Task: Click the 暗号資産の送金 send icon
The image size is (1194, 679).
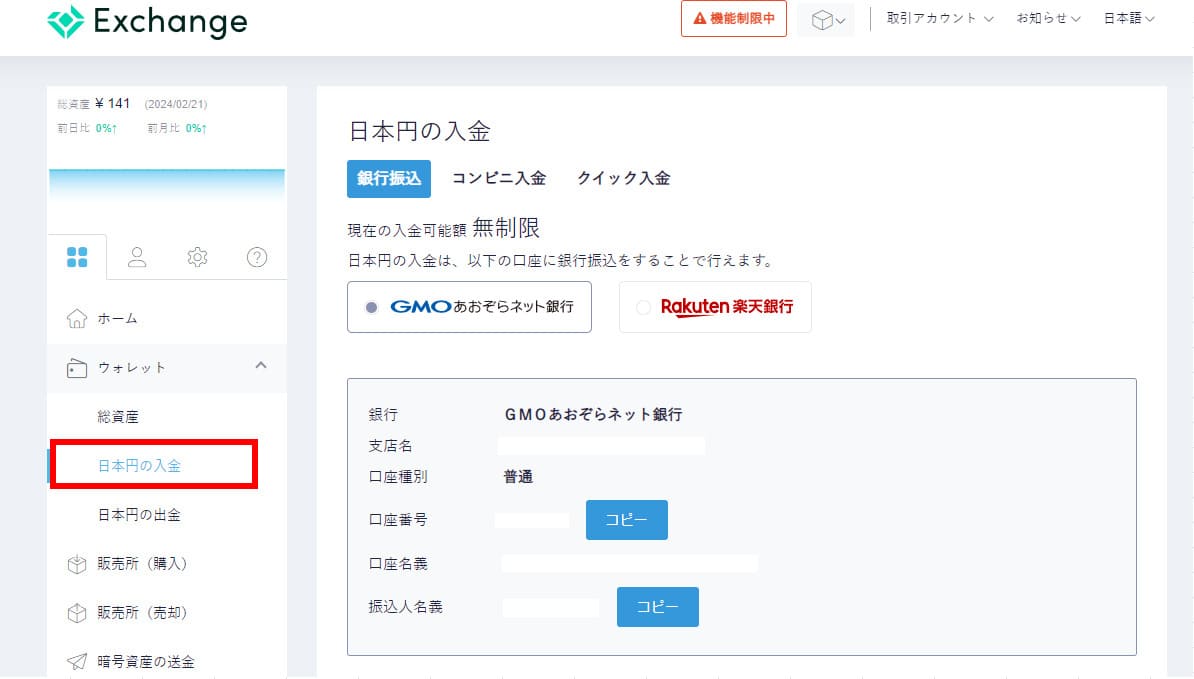Action: pos(77,661)
